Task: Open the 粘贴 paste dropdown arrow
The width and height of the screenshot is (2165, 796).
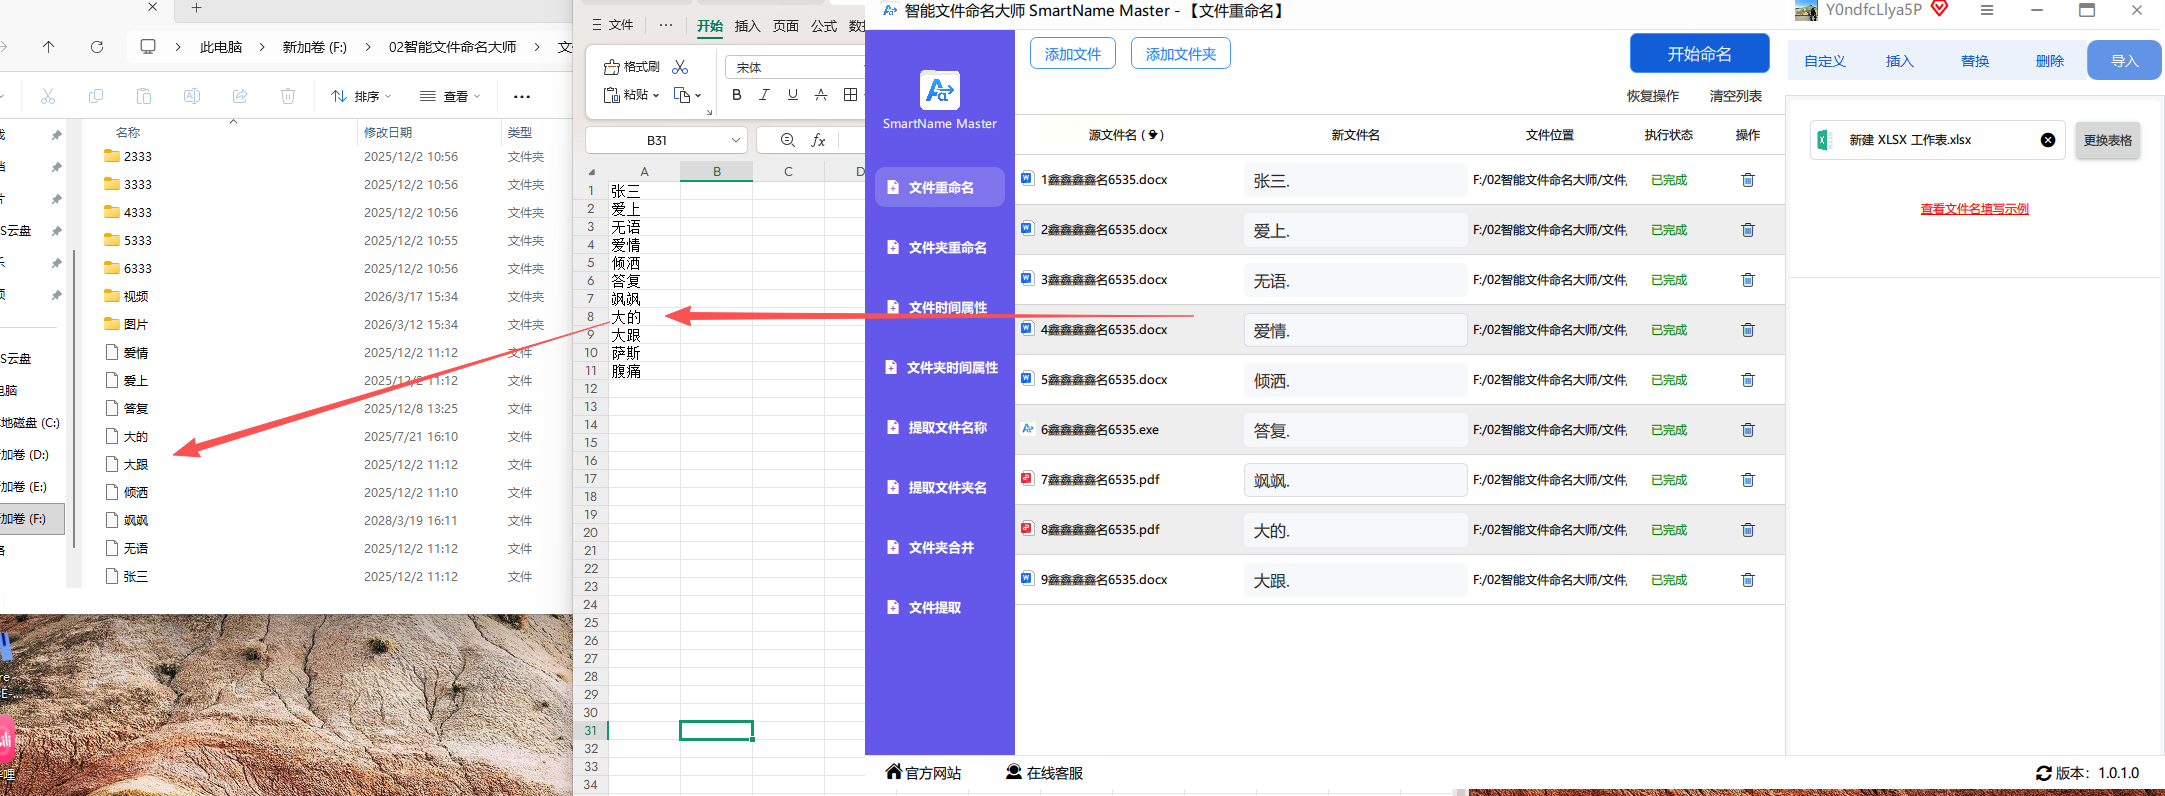Action: click(x=656, y=95)
